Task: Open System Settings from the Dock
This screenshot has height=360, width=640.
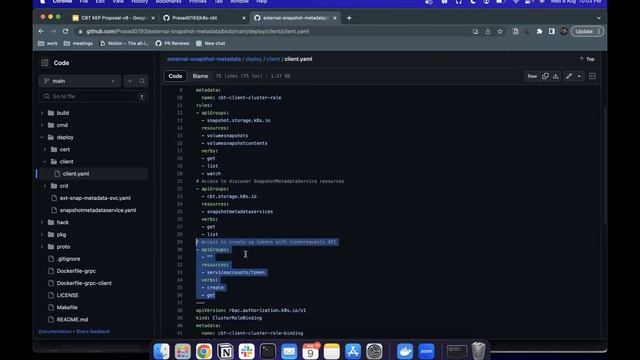Action: click(x=374, y=351)
